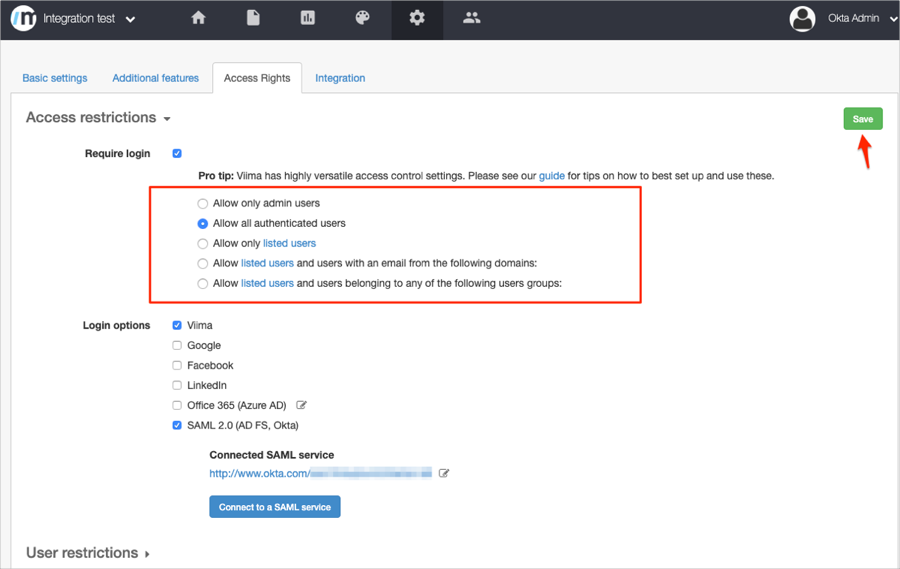Image resolution: width=900 pixels, height=569 pixels.
Task: Open the statistics chart icon
Action: (x=308, y=18)
